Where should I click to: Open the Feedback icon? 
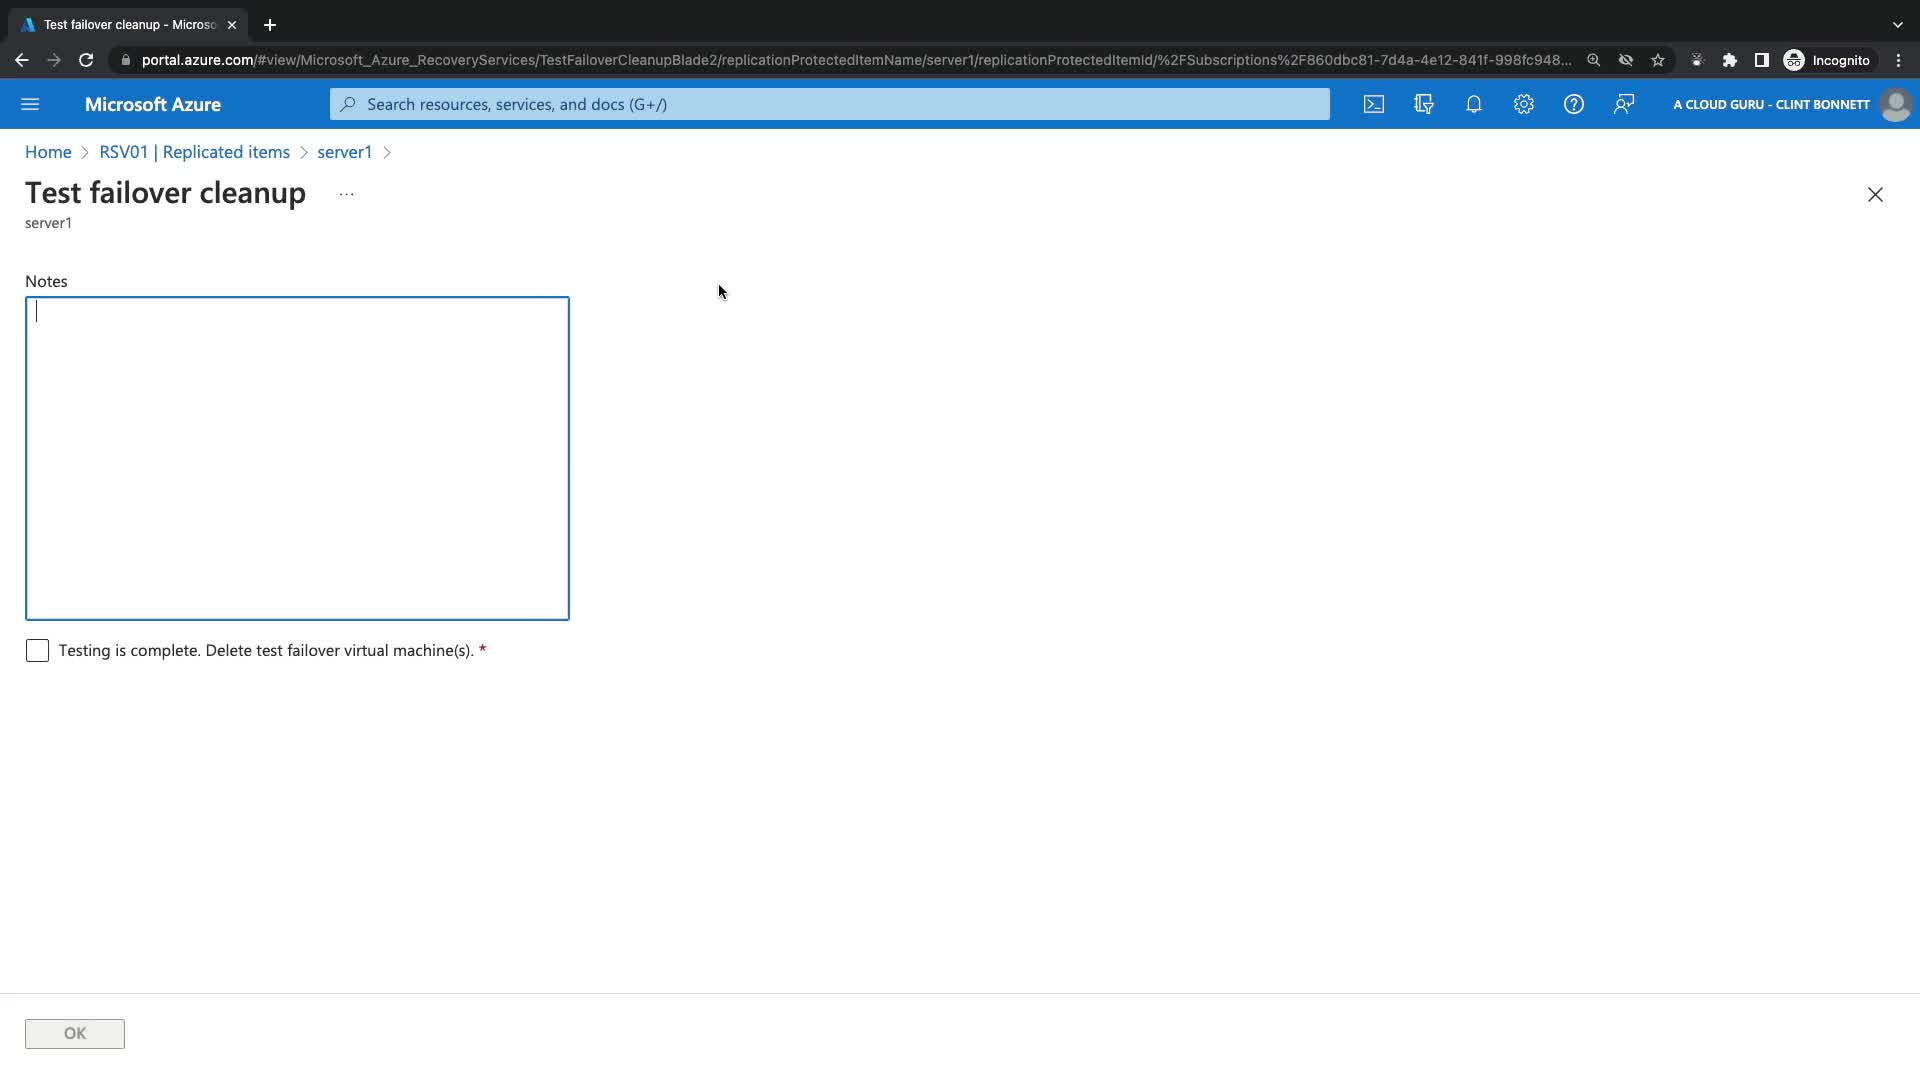tap(1623, 104)
